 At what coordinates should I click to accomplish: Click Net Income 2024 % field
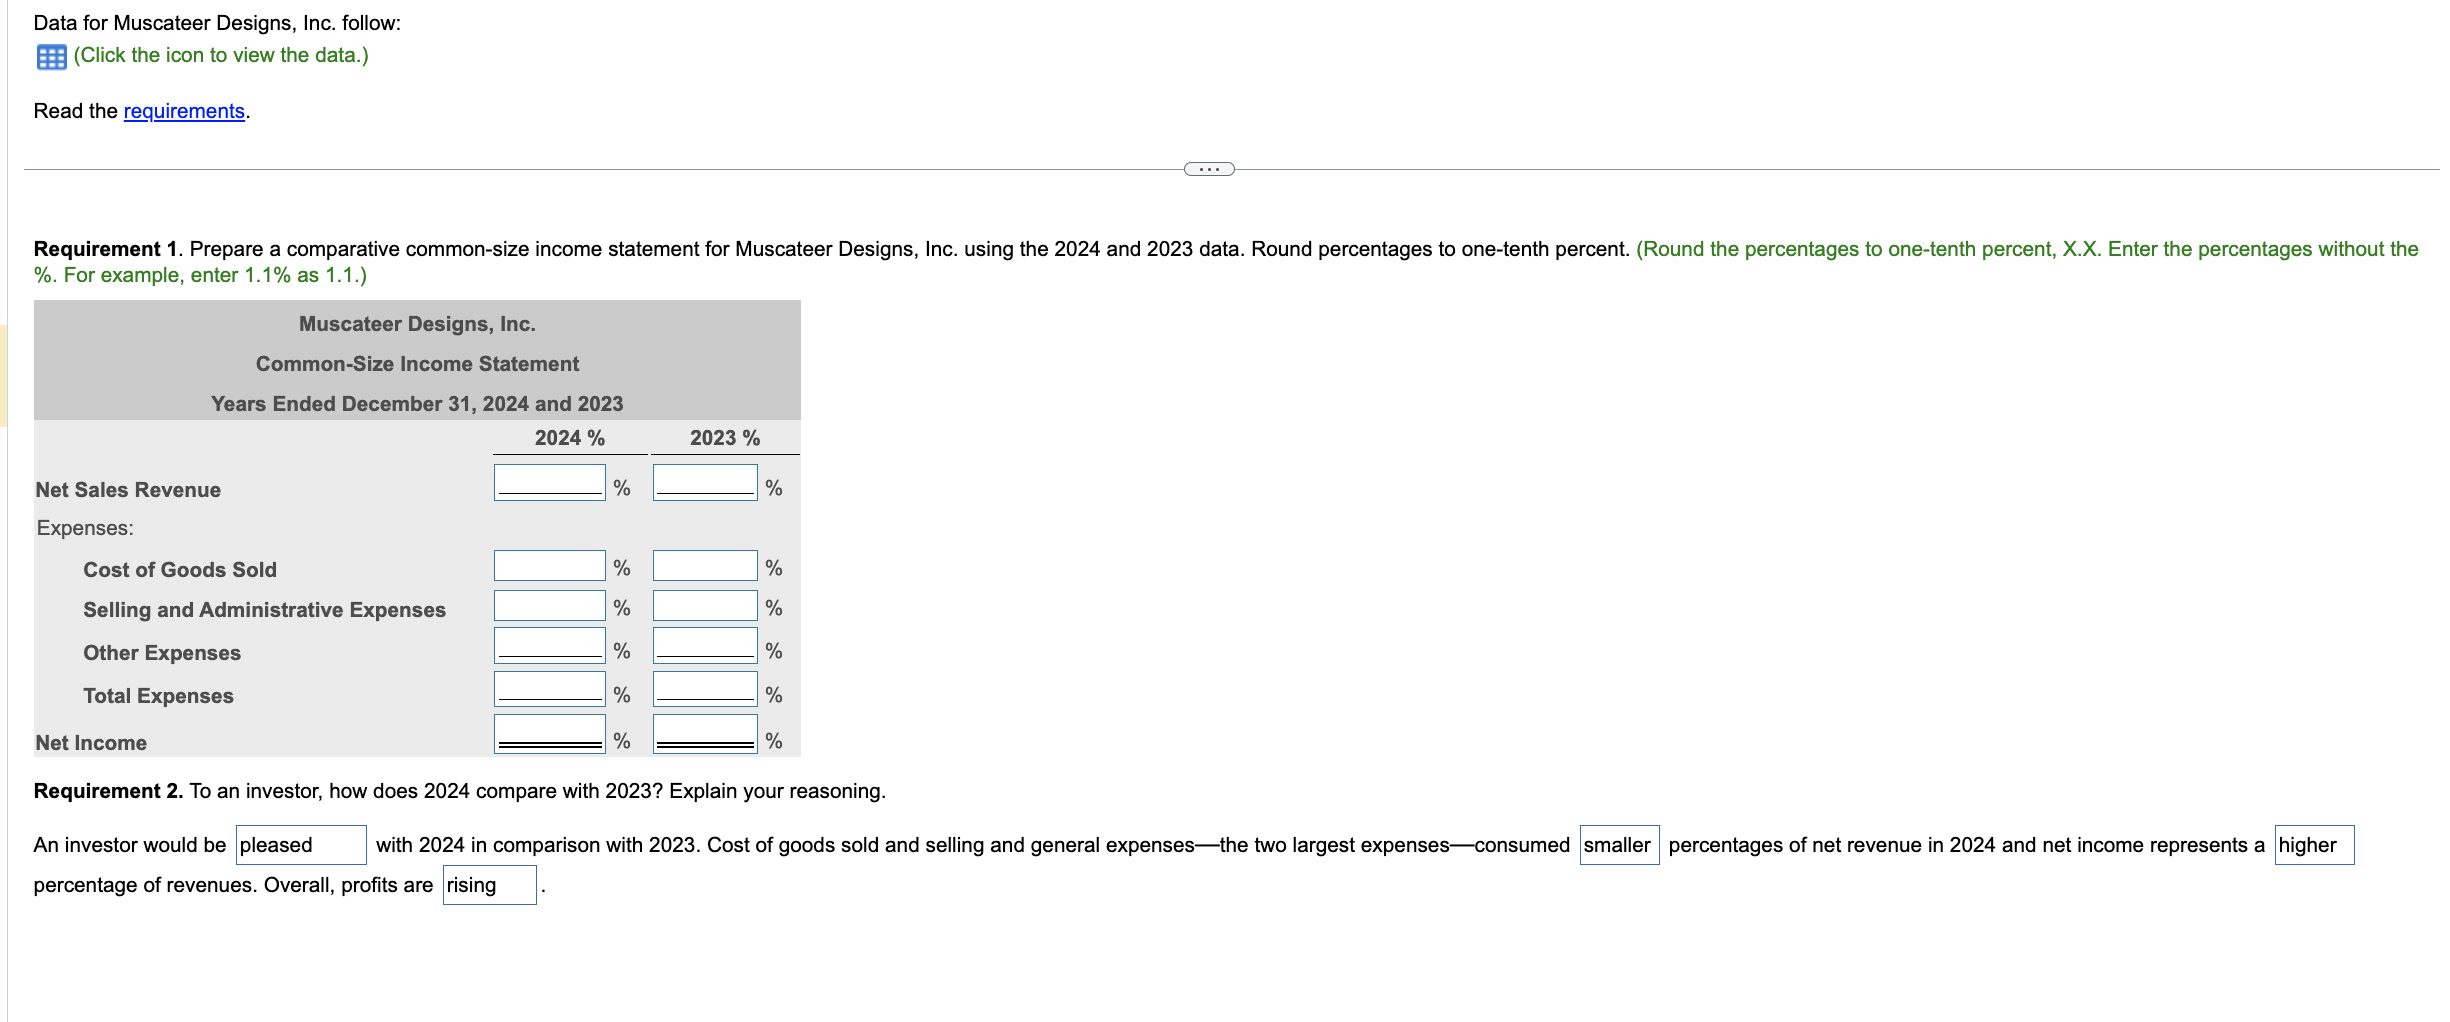click(550, 733)
